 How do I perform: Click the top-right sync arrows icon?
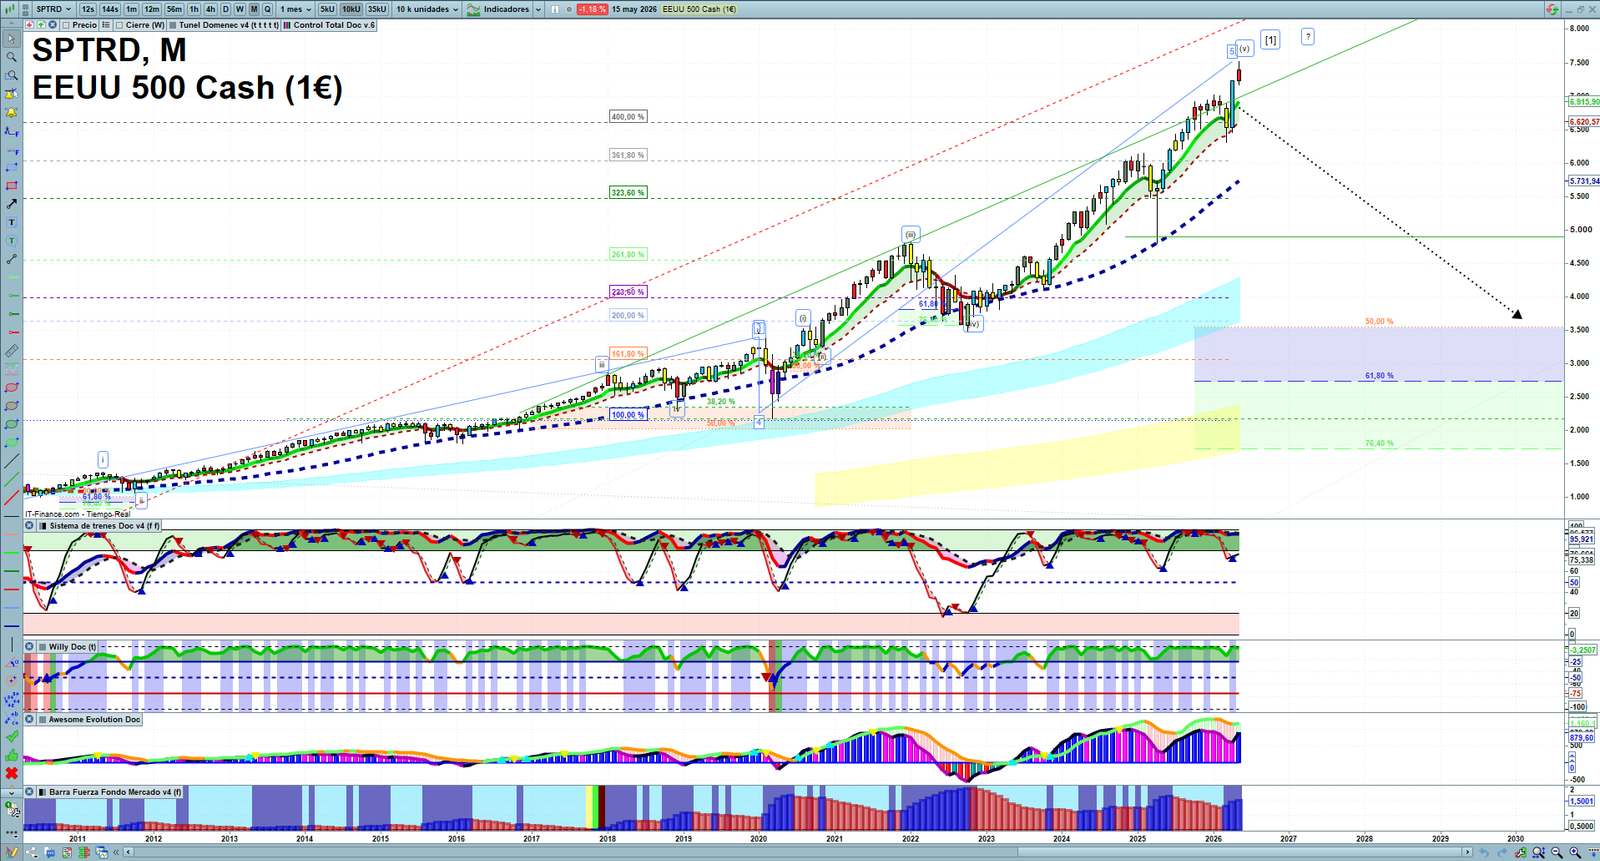point(1552,9)
